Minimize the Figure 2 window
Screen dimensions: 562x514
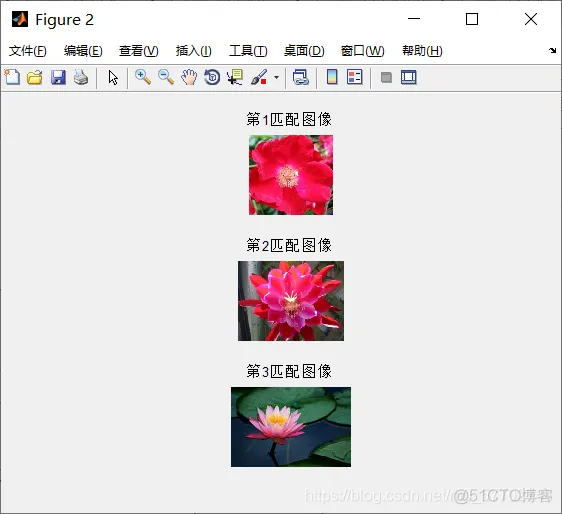click(x=414, y=19)
